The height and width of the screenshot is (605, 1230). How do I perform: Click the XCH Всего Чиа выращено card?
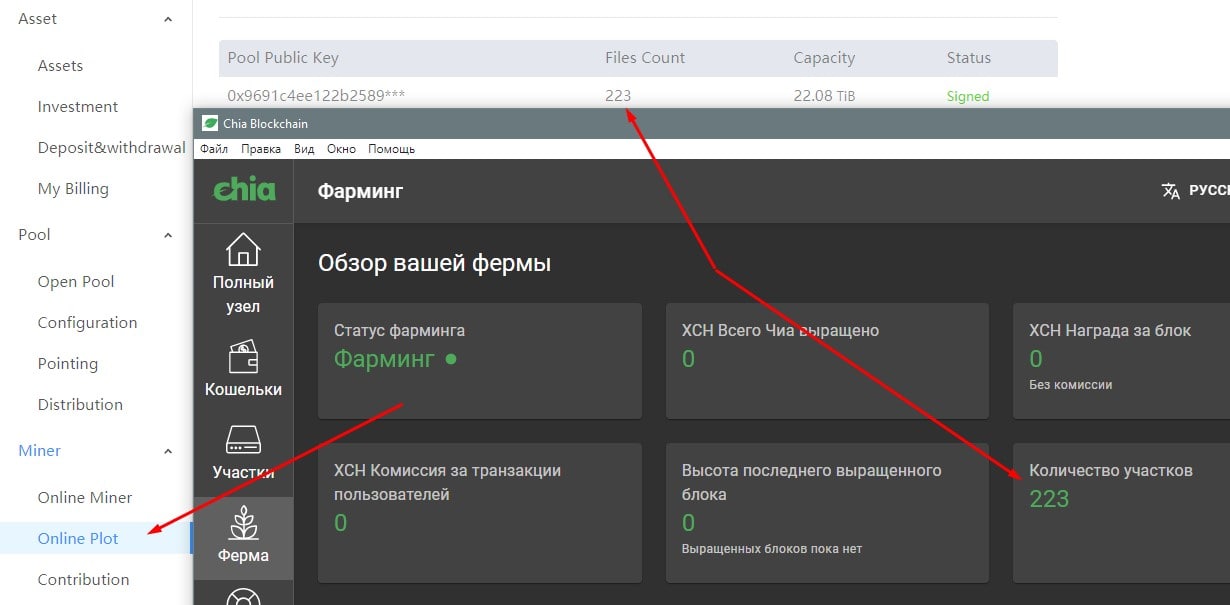click(x=827, y=360)
